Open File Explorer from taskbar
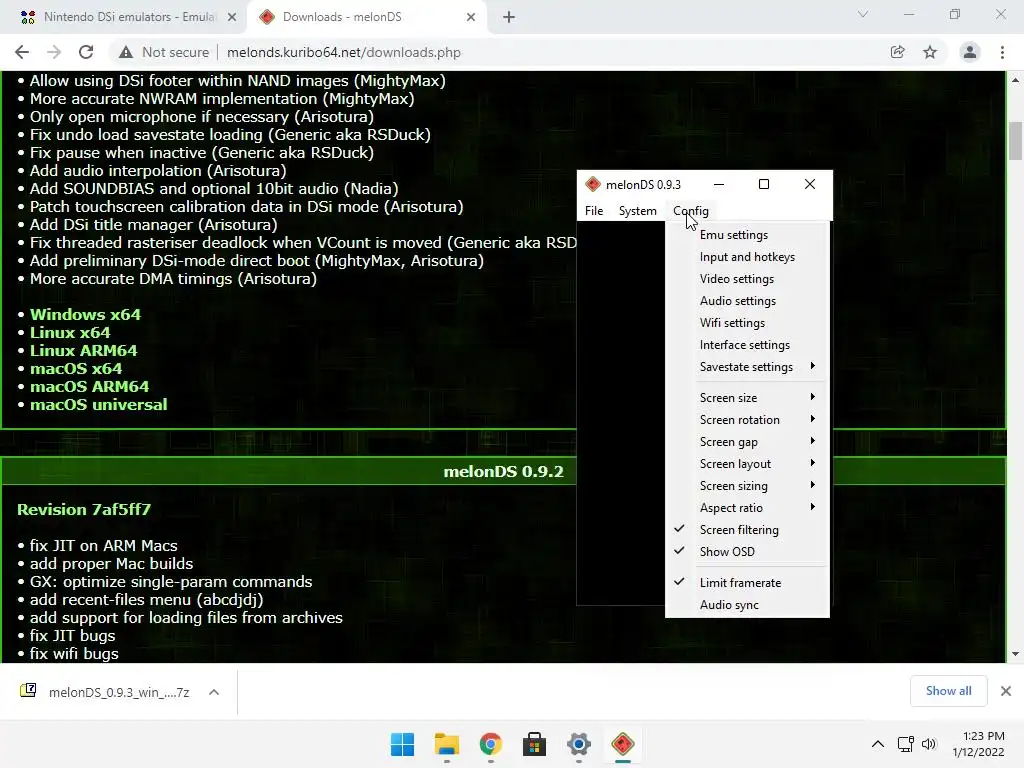This screenshot has height=768, width=1024. click(447, 744)
